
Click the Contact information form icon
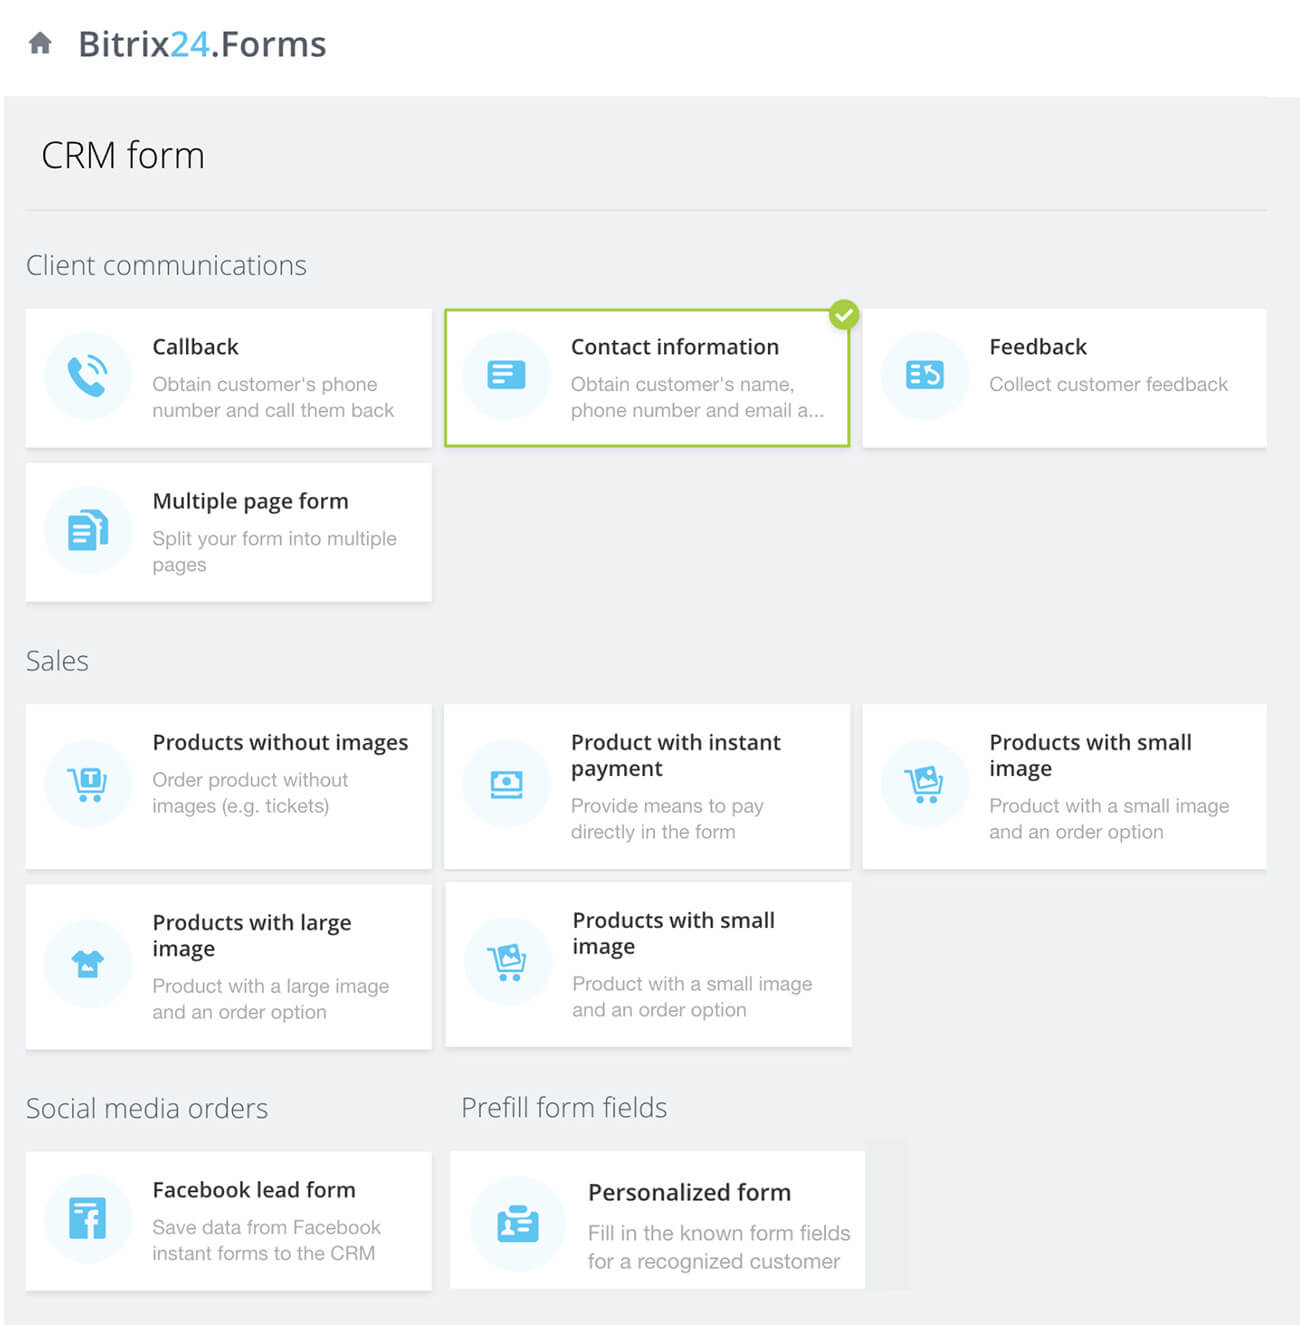click(x=507, y=376)
